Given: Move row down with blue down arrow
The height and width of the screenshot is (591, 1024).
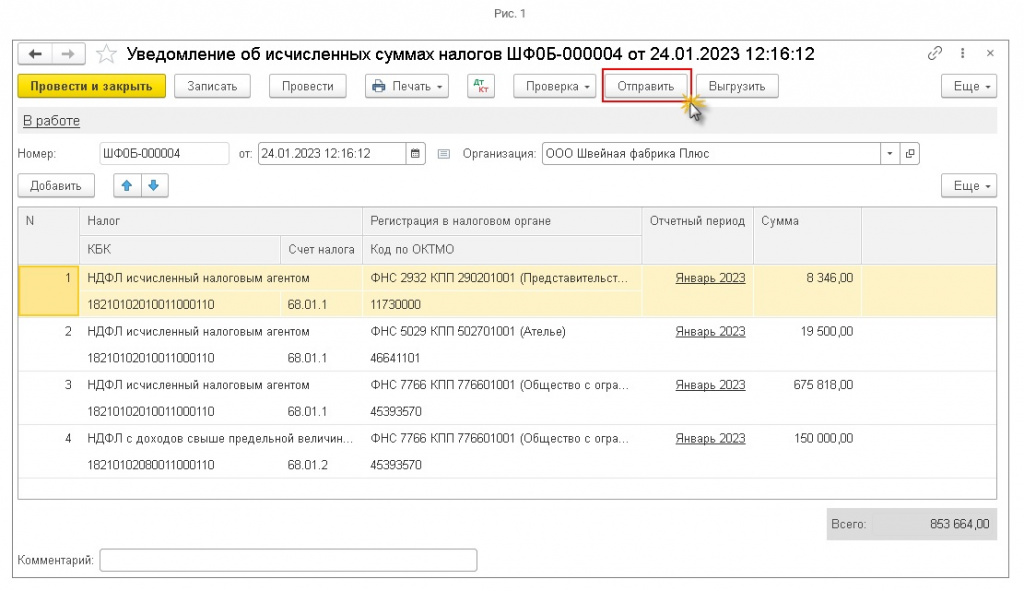Looking at the screenshot, I should point(154,185).
